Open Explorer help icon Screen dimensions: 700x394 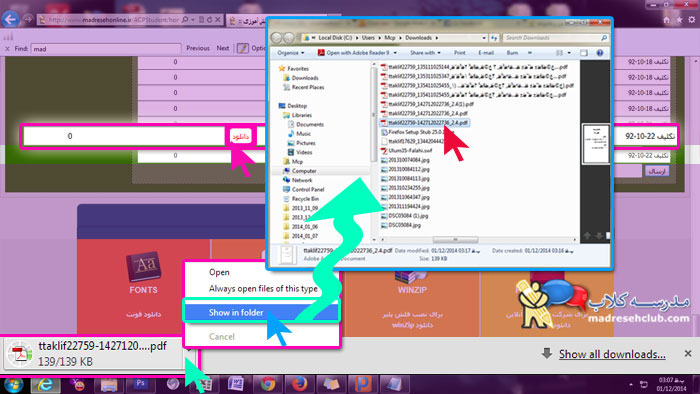[600, 53]
